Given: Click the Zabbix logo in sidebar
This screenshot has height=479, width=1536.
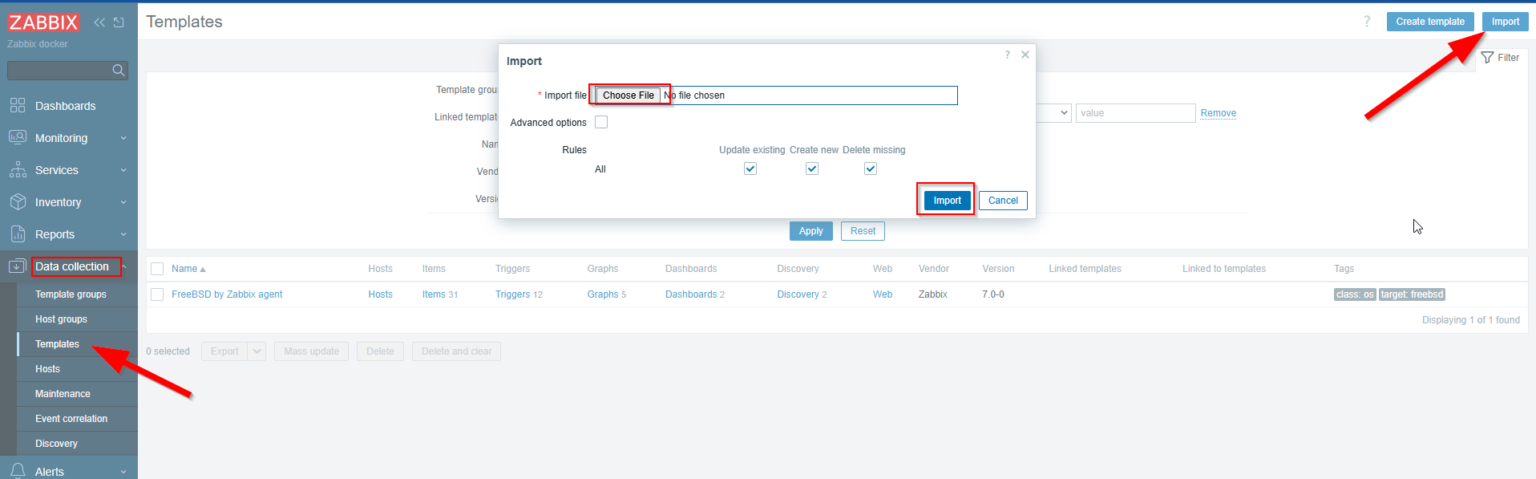Looking at the screenshot, I should [x=43, y=22].
